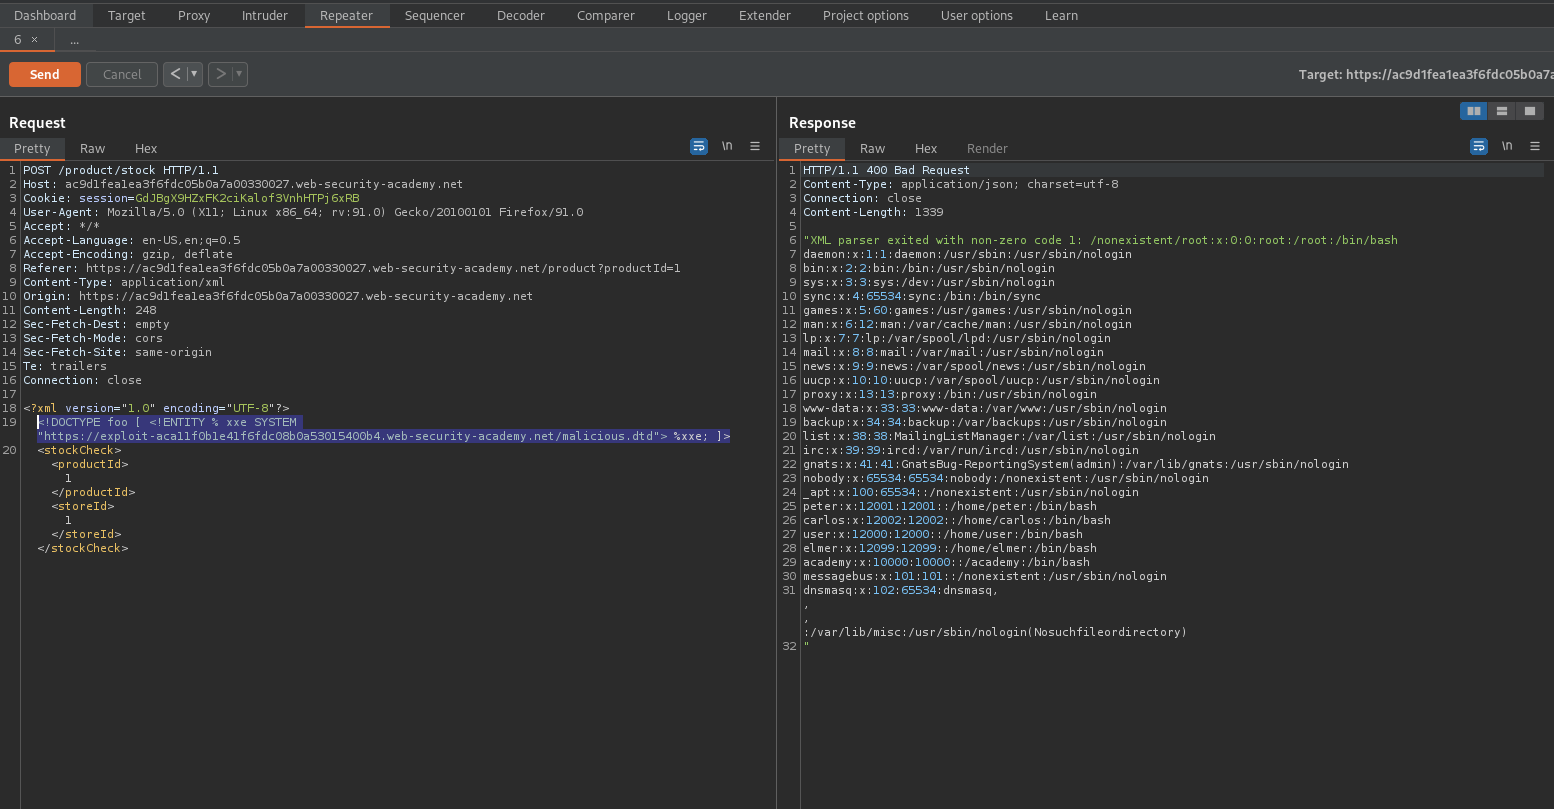
Task: Open the Request panel hamburger options menu
Action: tap(755, 146)
